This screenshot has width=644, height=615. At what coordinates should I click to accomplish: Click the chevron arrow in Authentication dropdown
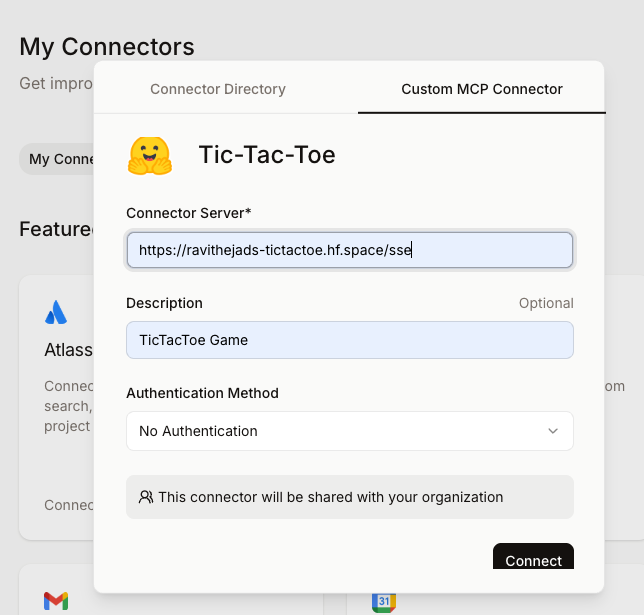(553, 431)
